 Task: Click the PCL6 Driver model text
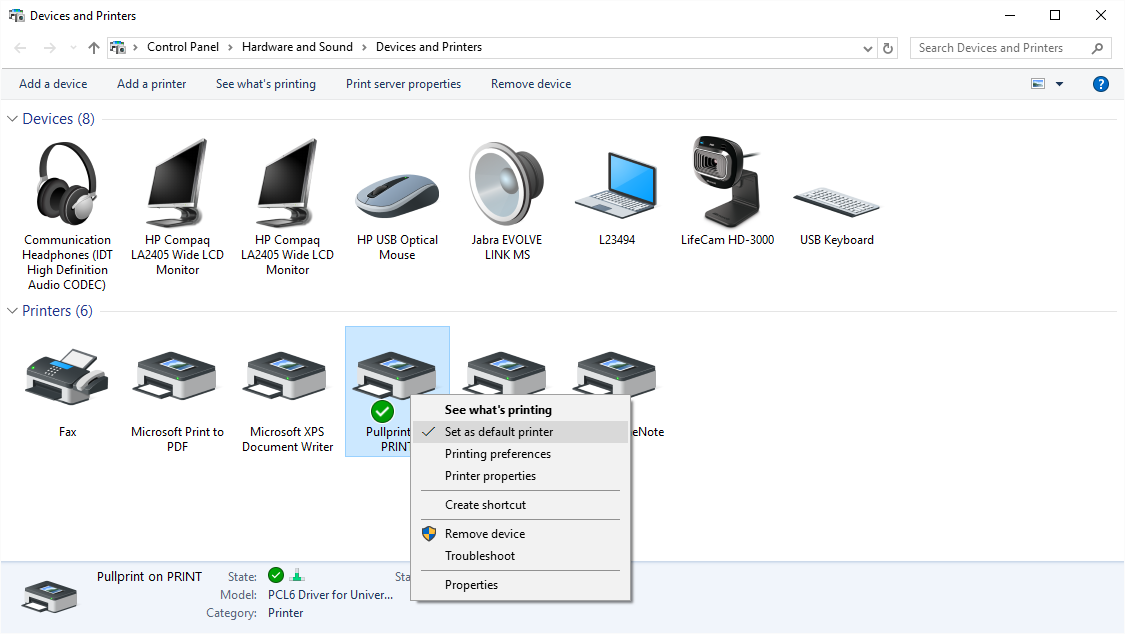coord(330,595)
